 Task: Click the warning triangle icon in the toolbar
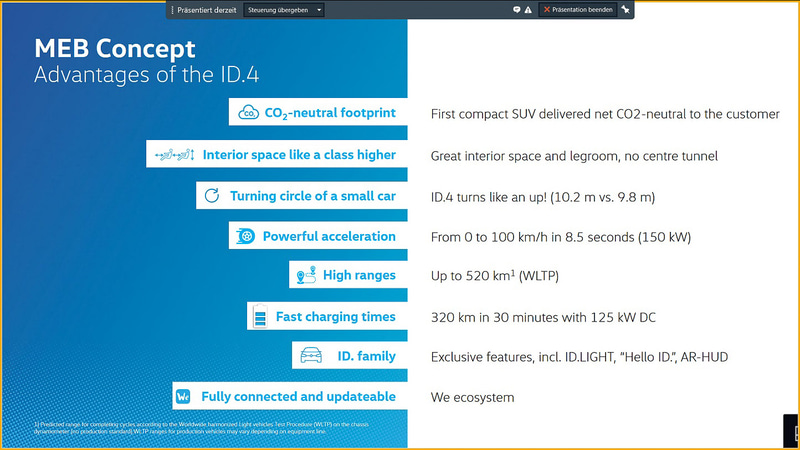tap(528, 10)
